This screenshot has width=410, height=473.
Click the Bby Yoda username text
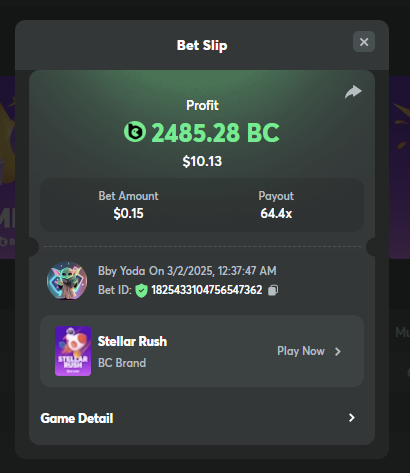(121, 271)
